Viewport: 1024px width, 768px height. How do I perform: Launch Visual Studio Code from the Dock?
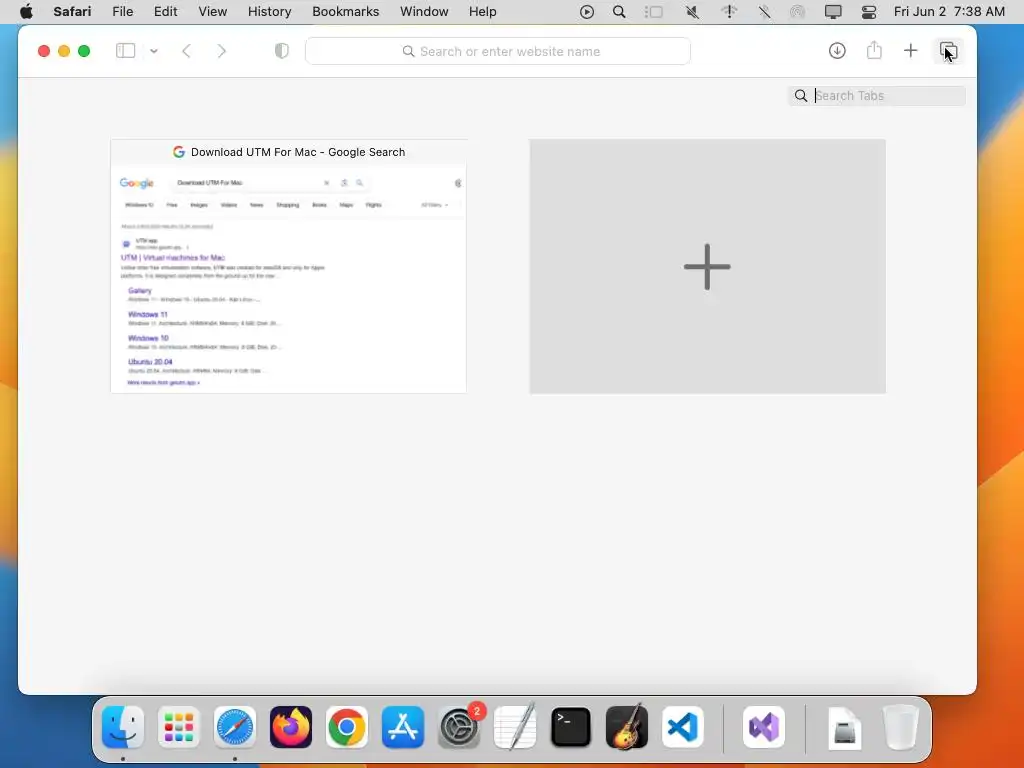(682, 727)
